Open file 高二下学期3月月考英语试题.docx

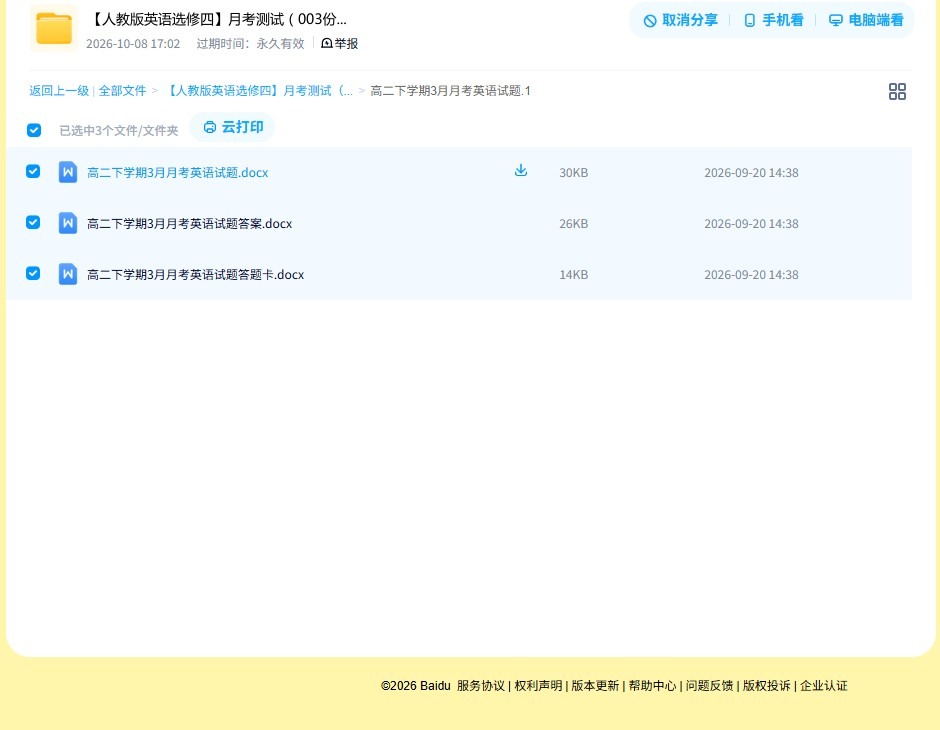pos(177,173)
